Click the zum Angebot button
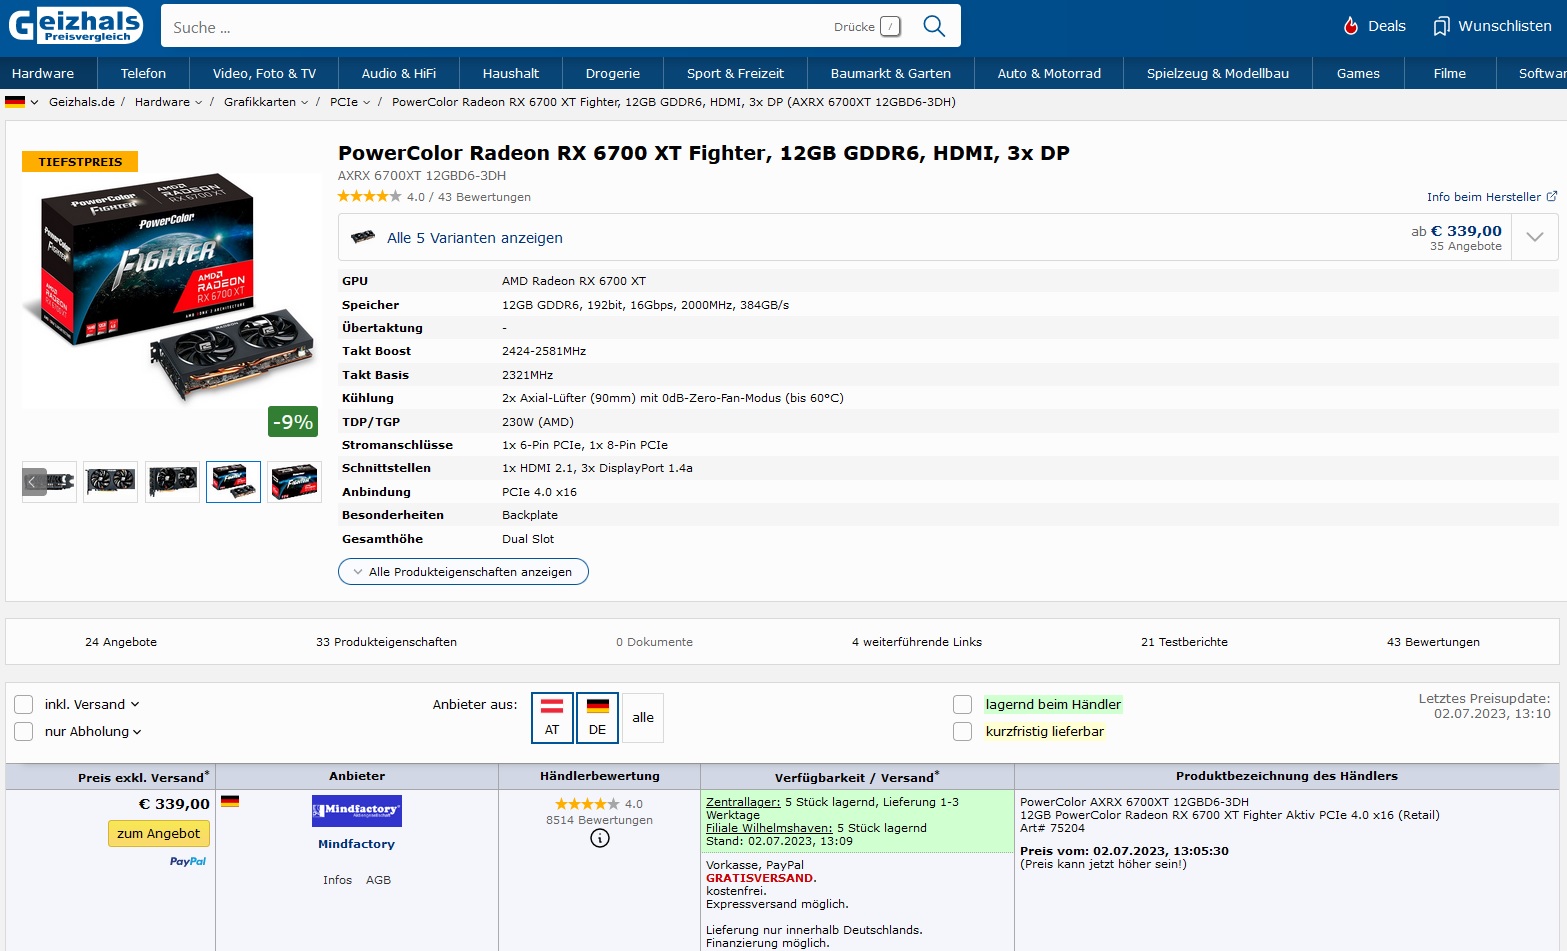Screen dimensions: 1567x951 (x=158, y=834)
